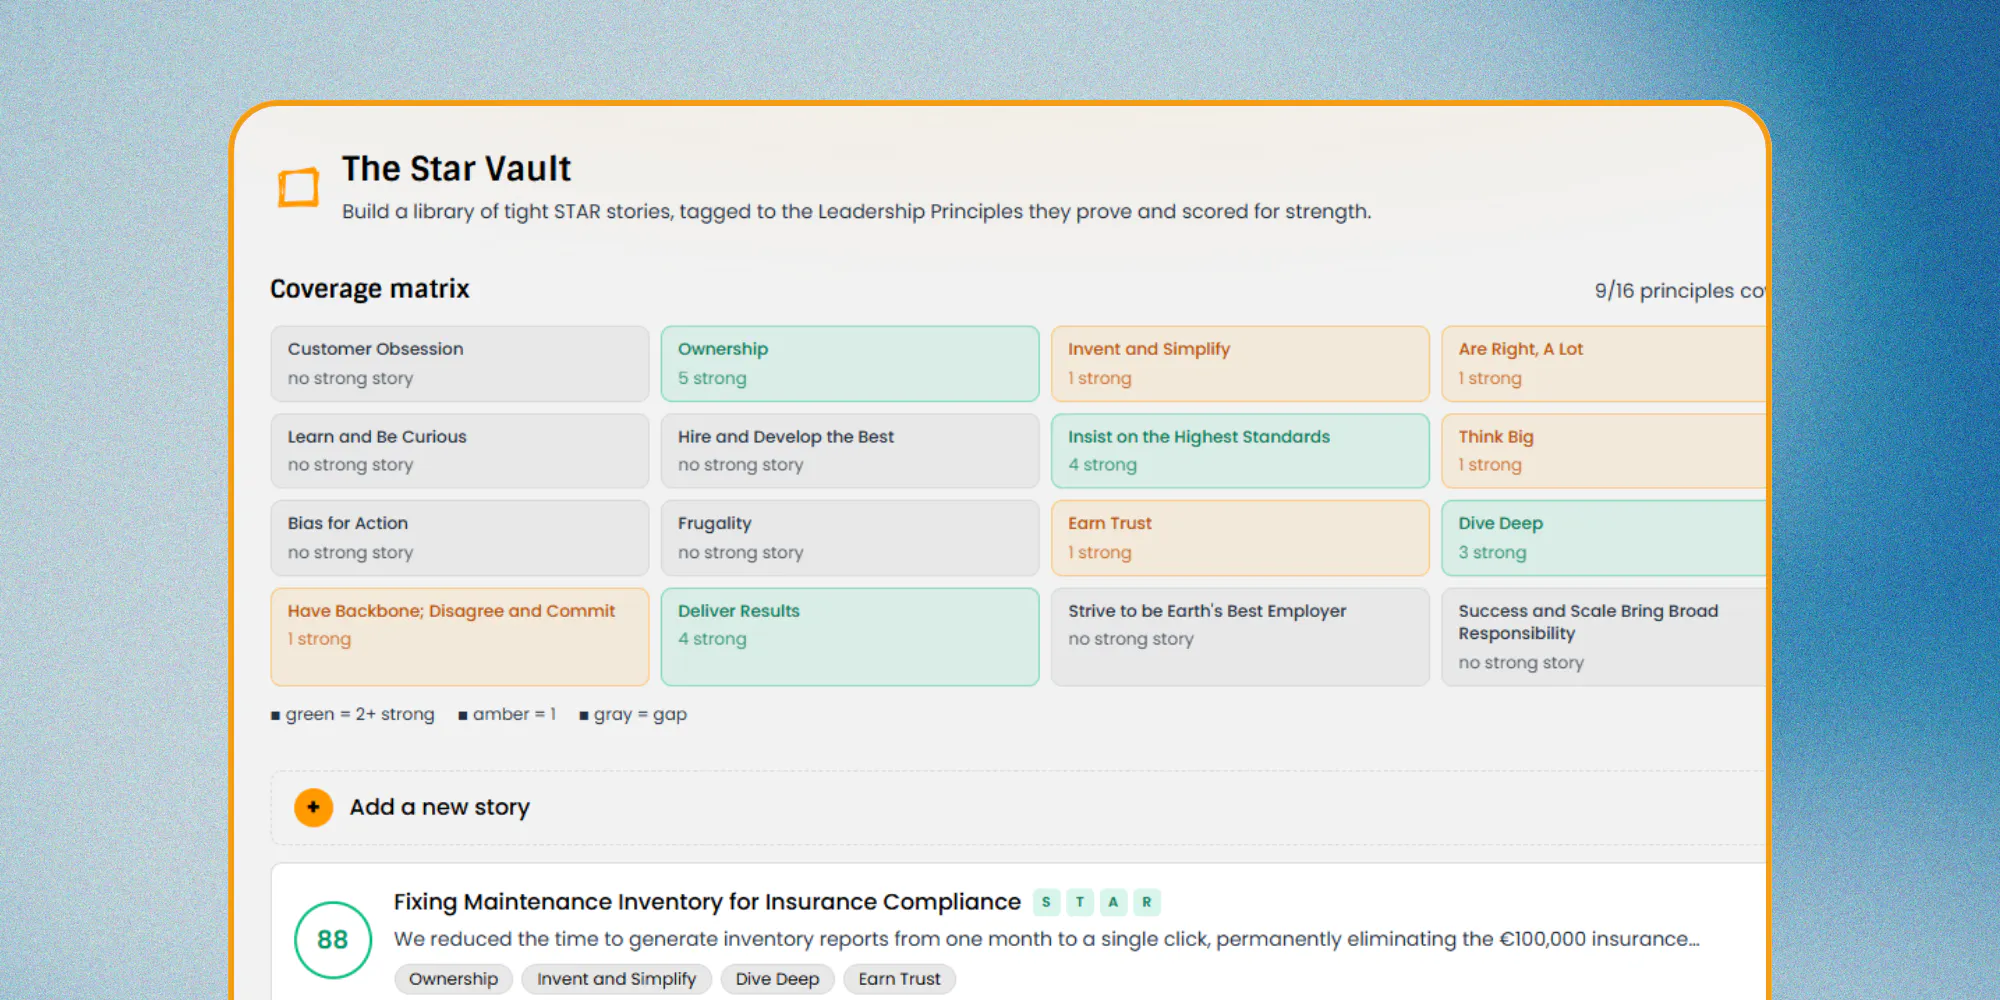This screenshot has height=1000, width=2000.
Task: Click 'The Star Vault' page title
Action: [456, 169]
